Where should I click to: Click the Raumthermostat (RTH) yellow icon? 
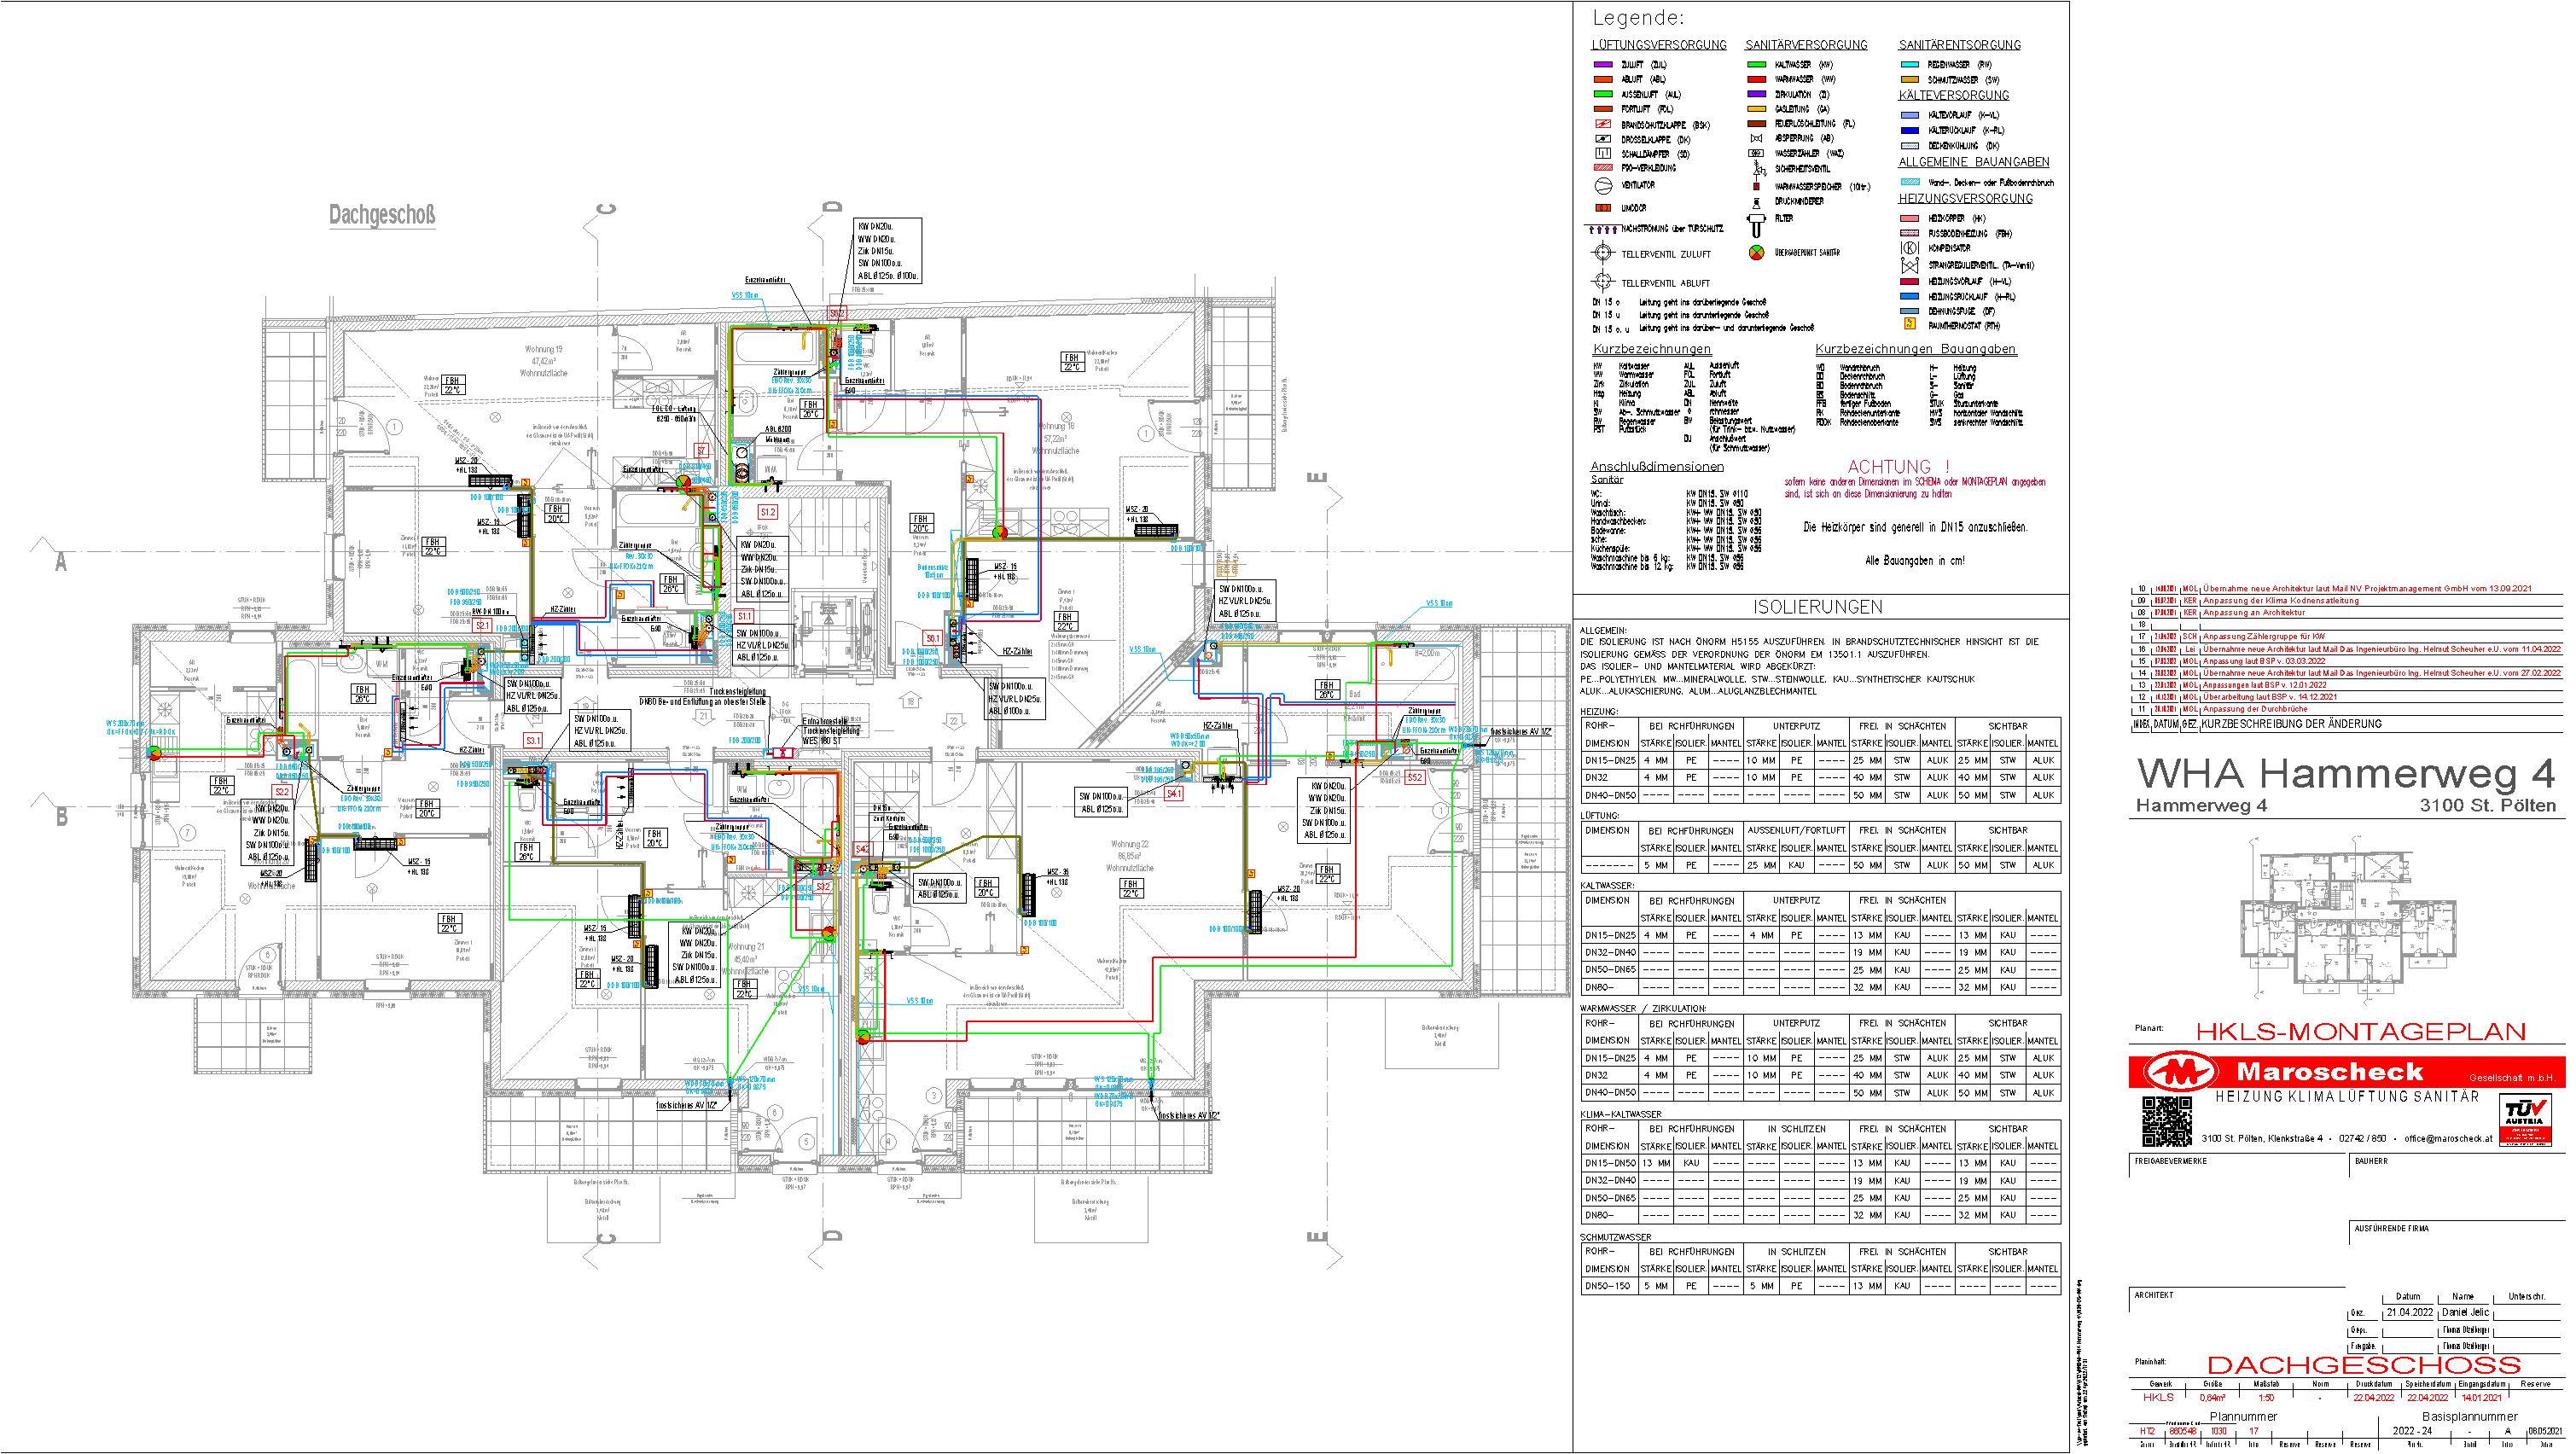point(1908,325)
